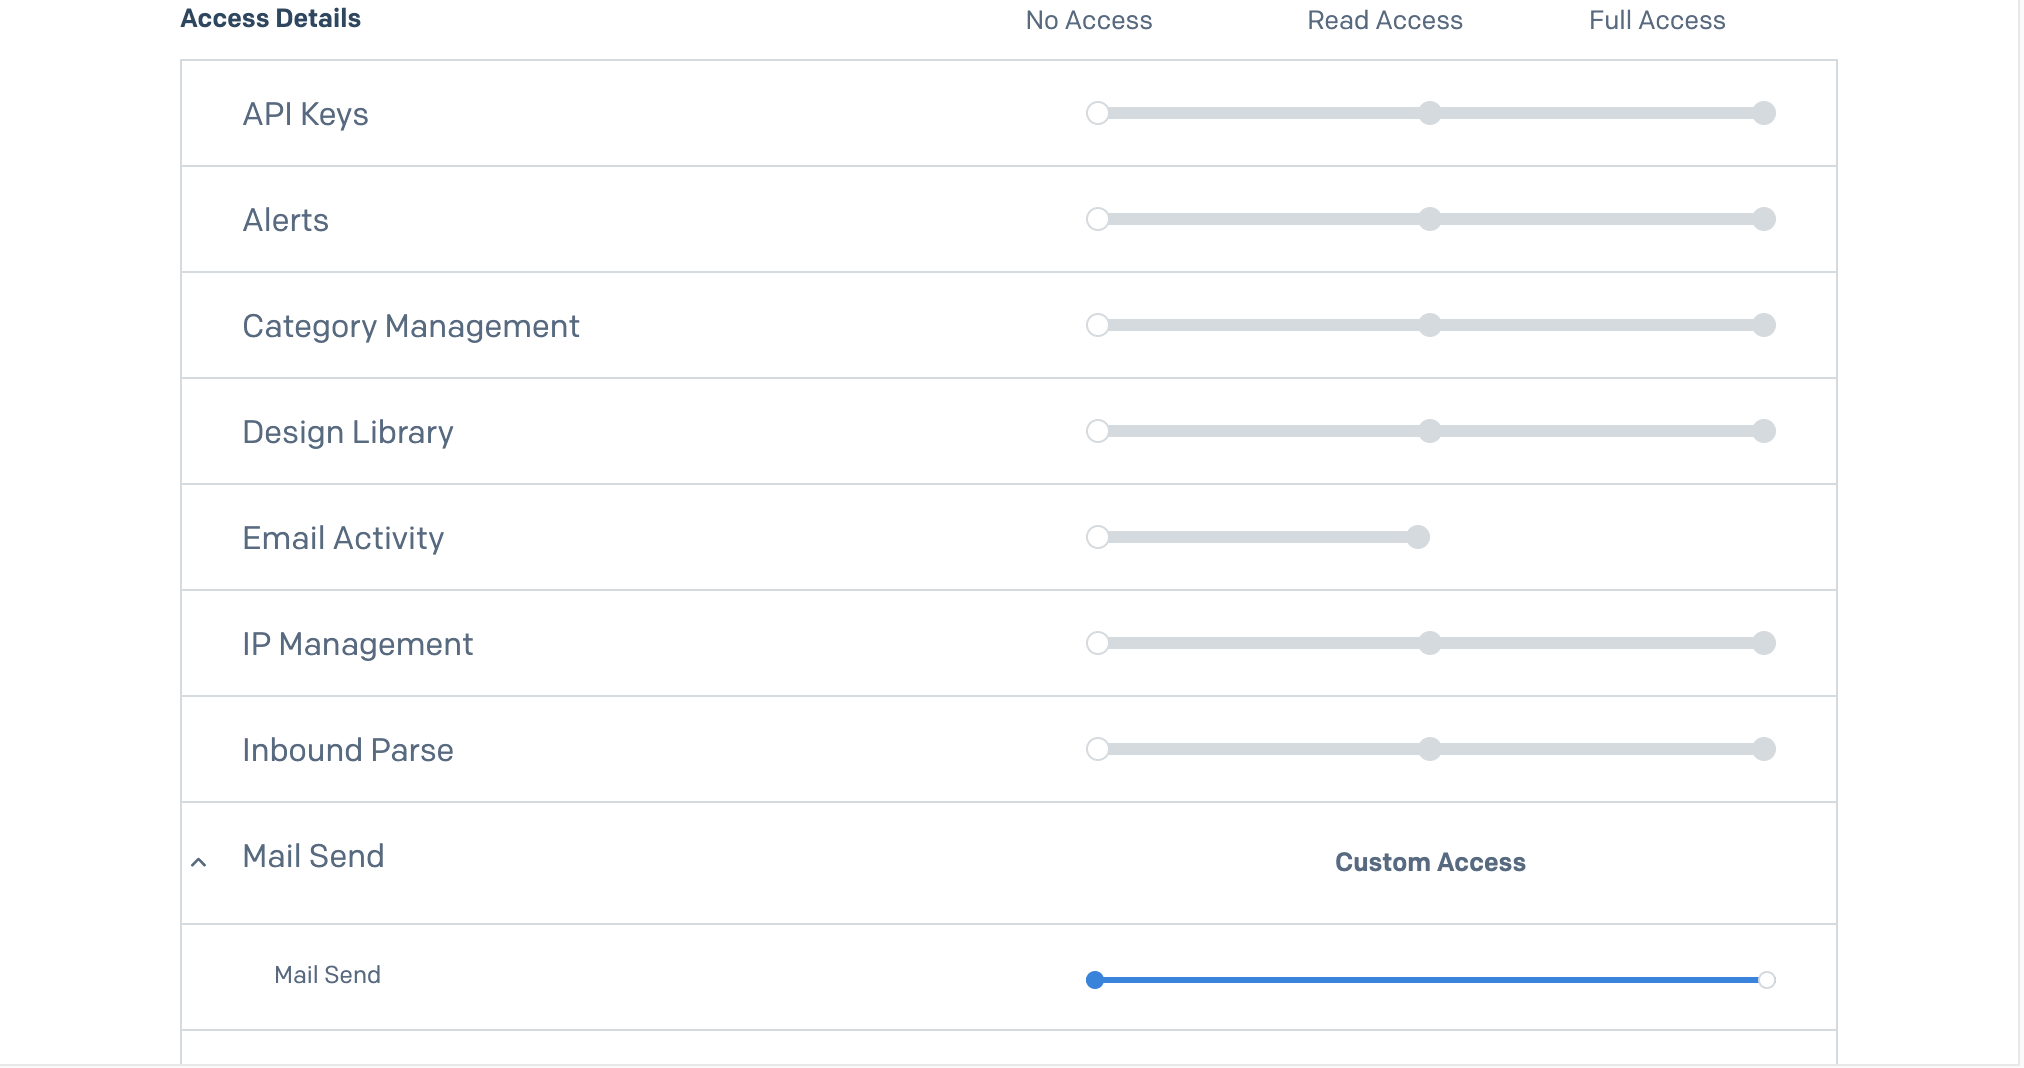Image resolution: width=2024 pixels, height=1068 pixels.
Task: Click the Read Access column header
Action: click(x=1384, y=20)
